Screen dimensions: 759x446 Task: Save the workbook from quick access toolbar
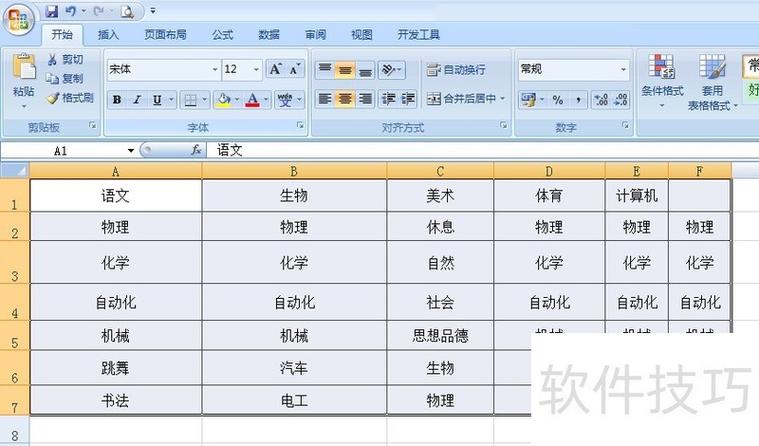[x=52, y=12]
